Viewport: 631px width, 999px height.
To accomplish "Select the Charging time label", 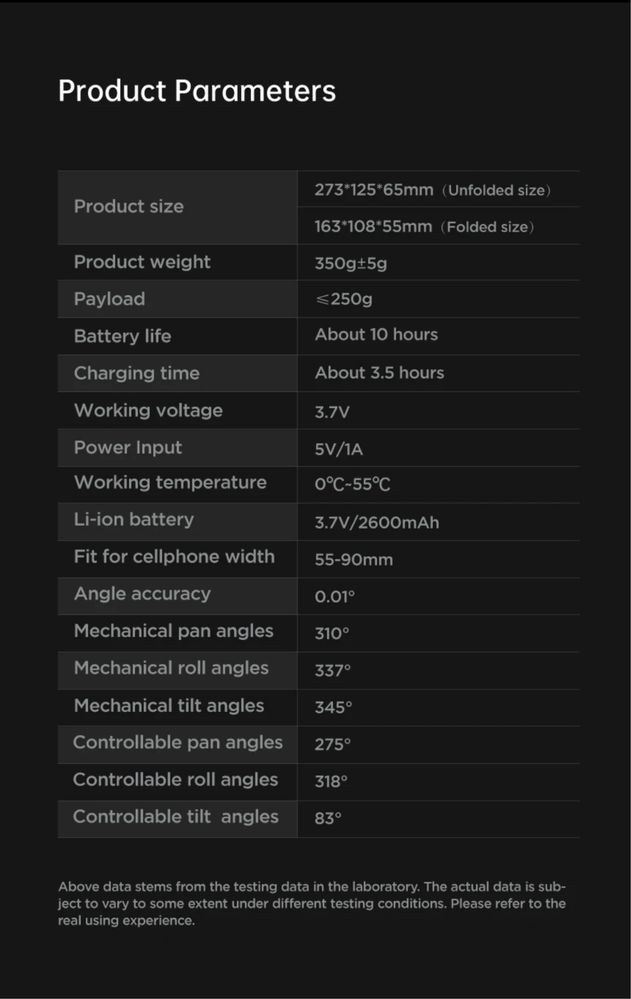I will coord(137,373).
